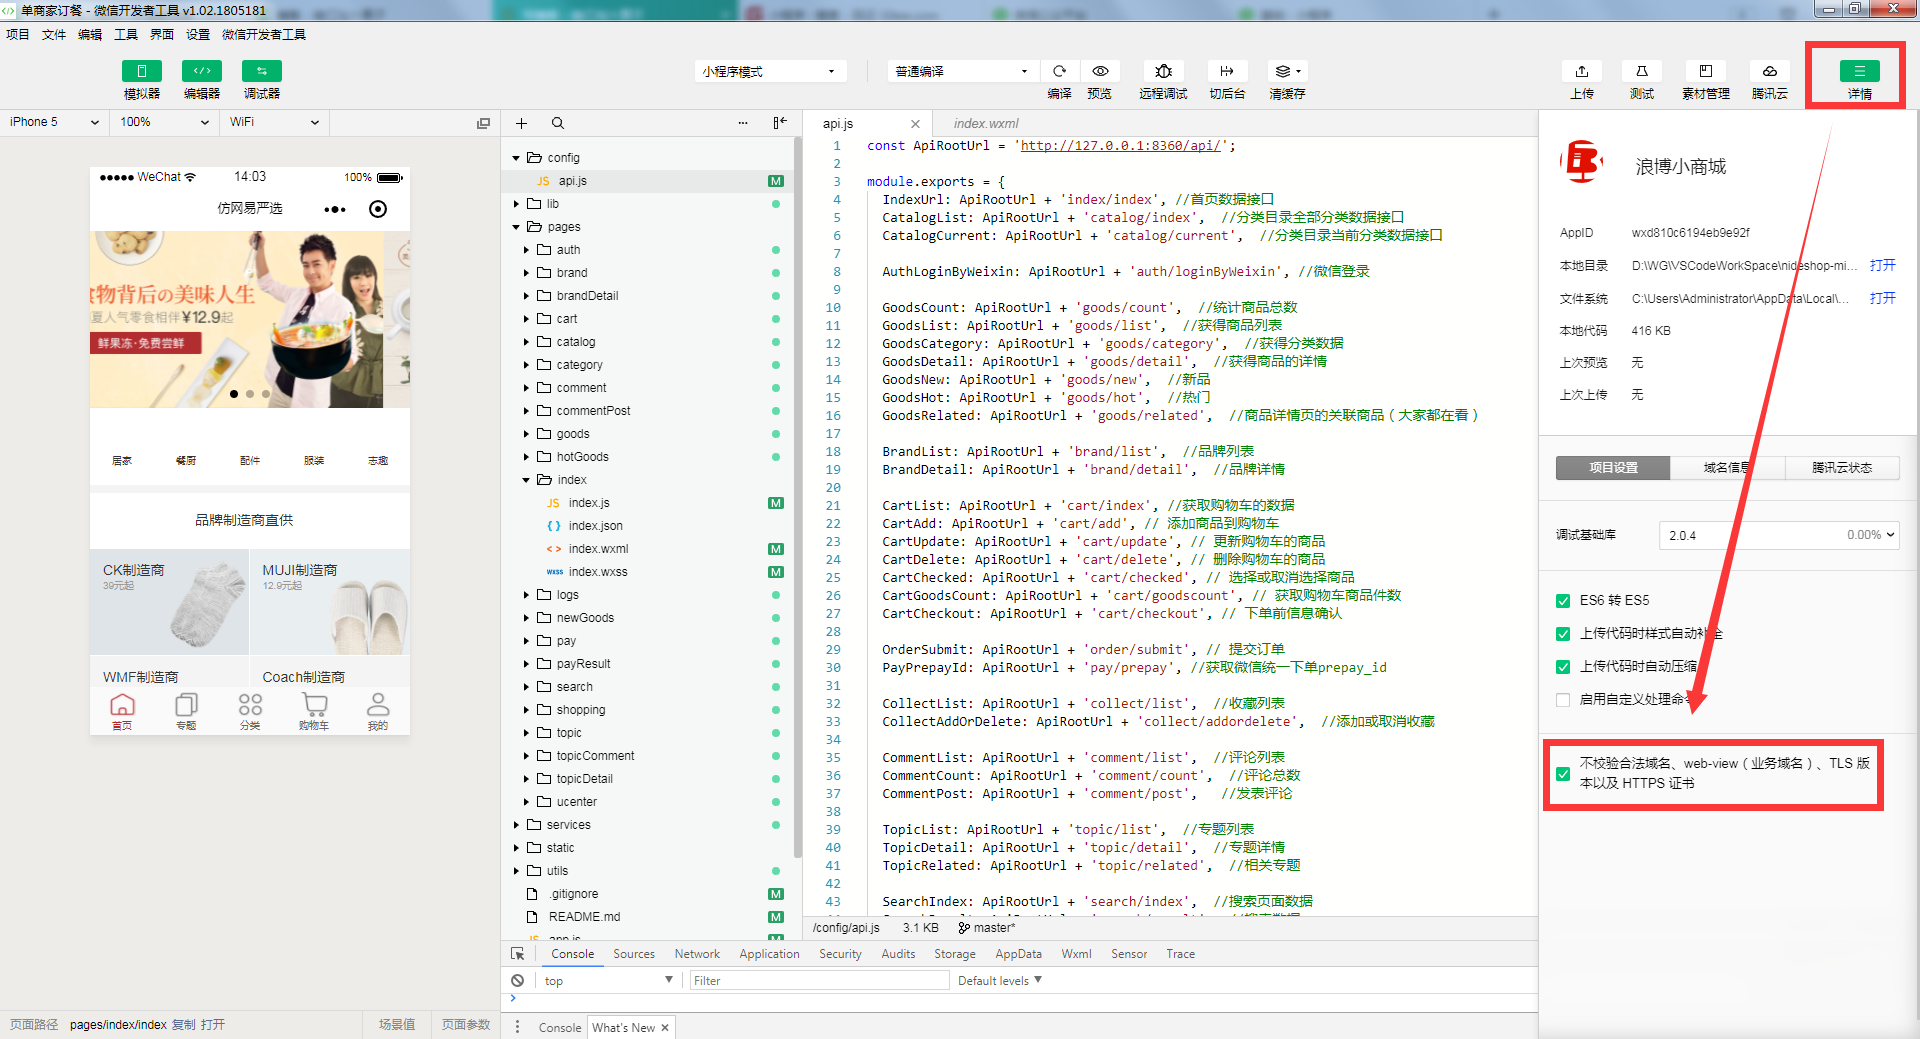Expand the services folder
1920x1039 pixels.
[516, 825]
